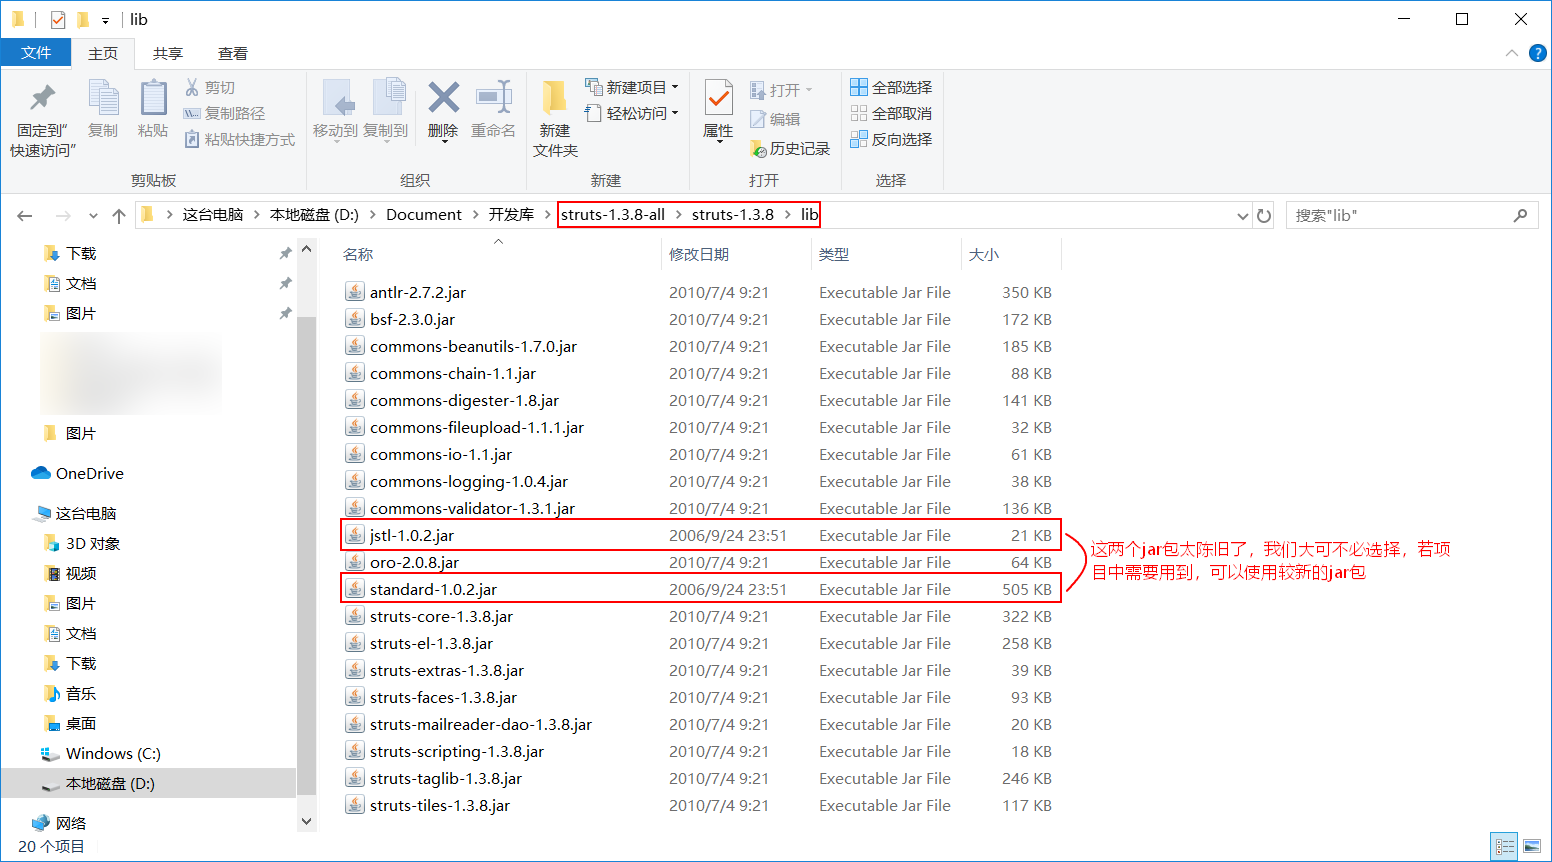1552x862 pixels.
Task: Click the Cut (剪切) scissors icon
Action: coord(192,88)
